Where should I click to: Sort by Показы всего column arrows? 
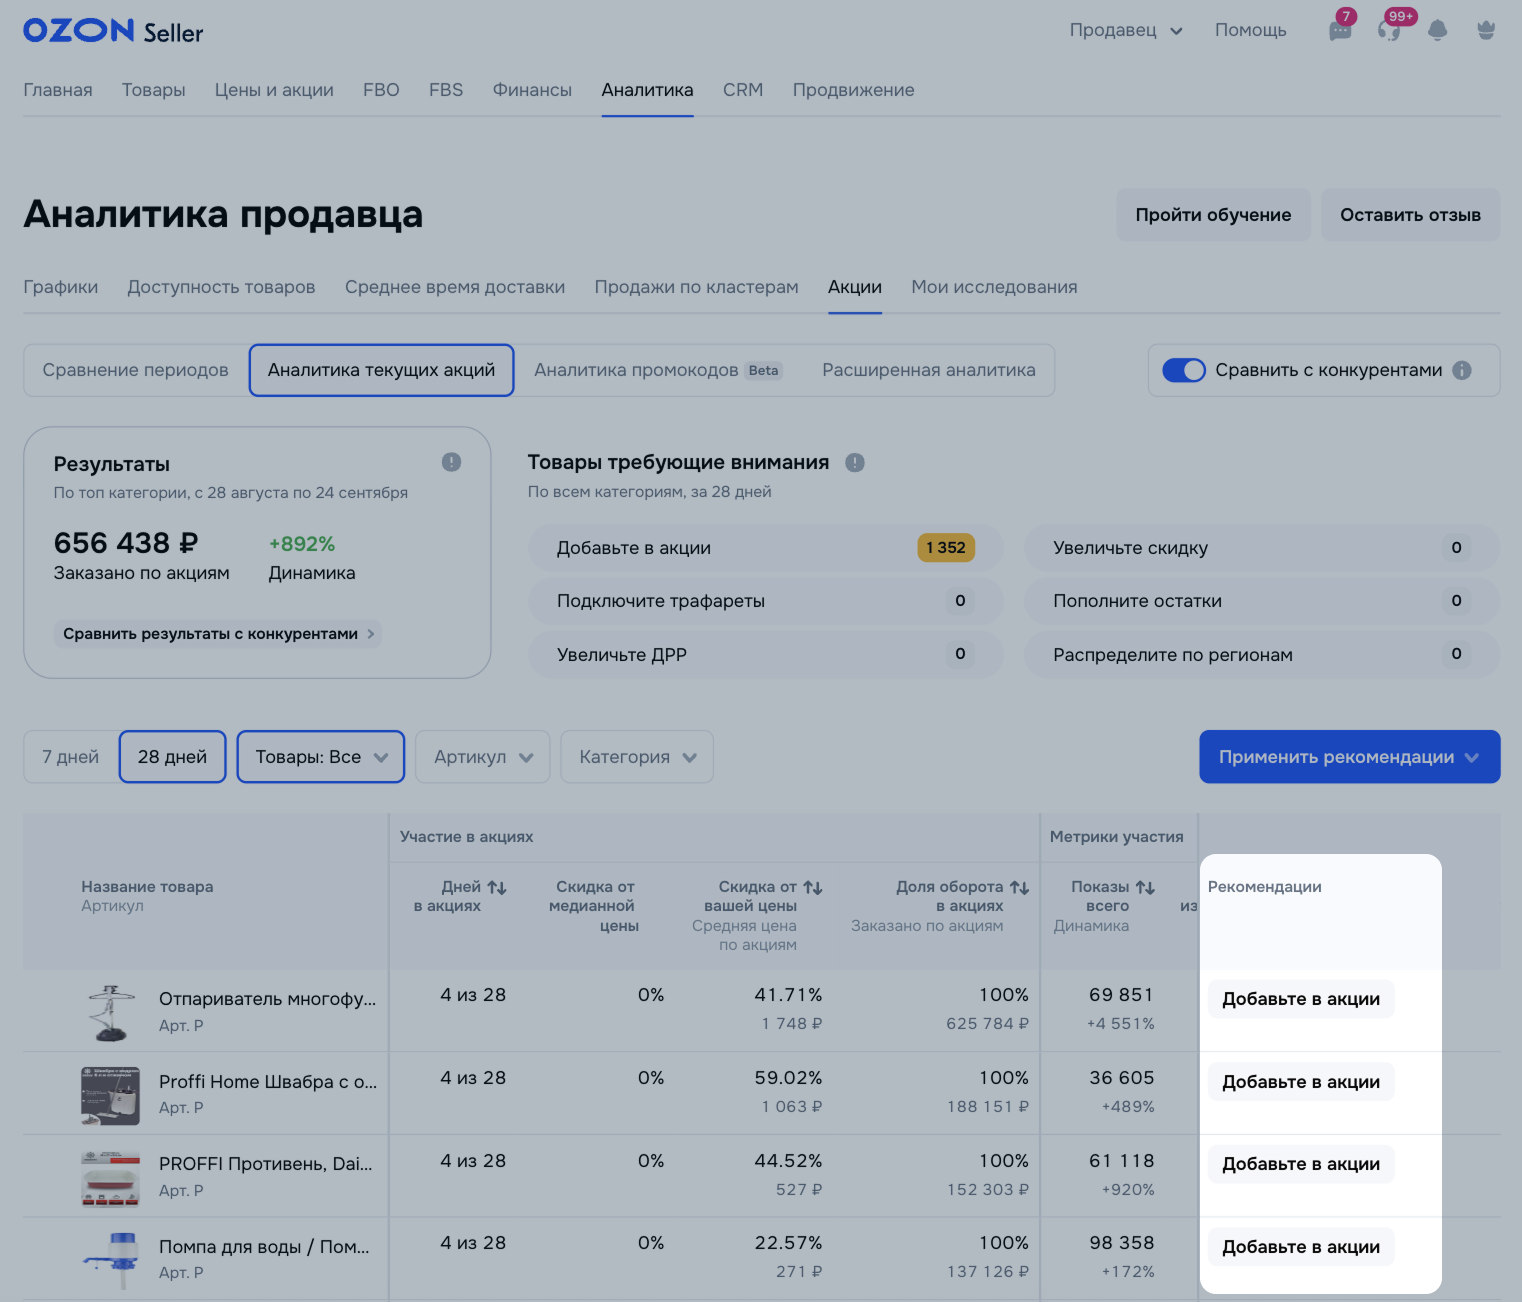click(1145, 887)
